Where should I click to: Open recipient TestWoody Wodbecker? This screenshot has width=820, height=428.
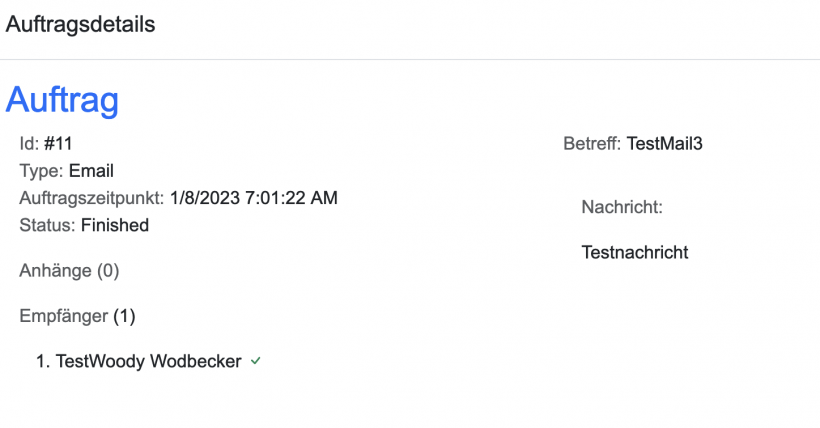(148, 361)
